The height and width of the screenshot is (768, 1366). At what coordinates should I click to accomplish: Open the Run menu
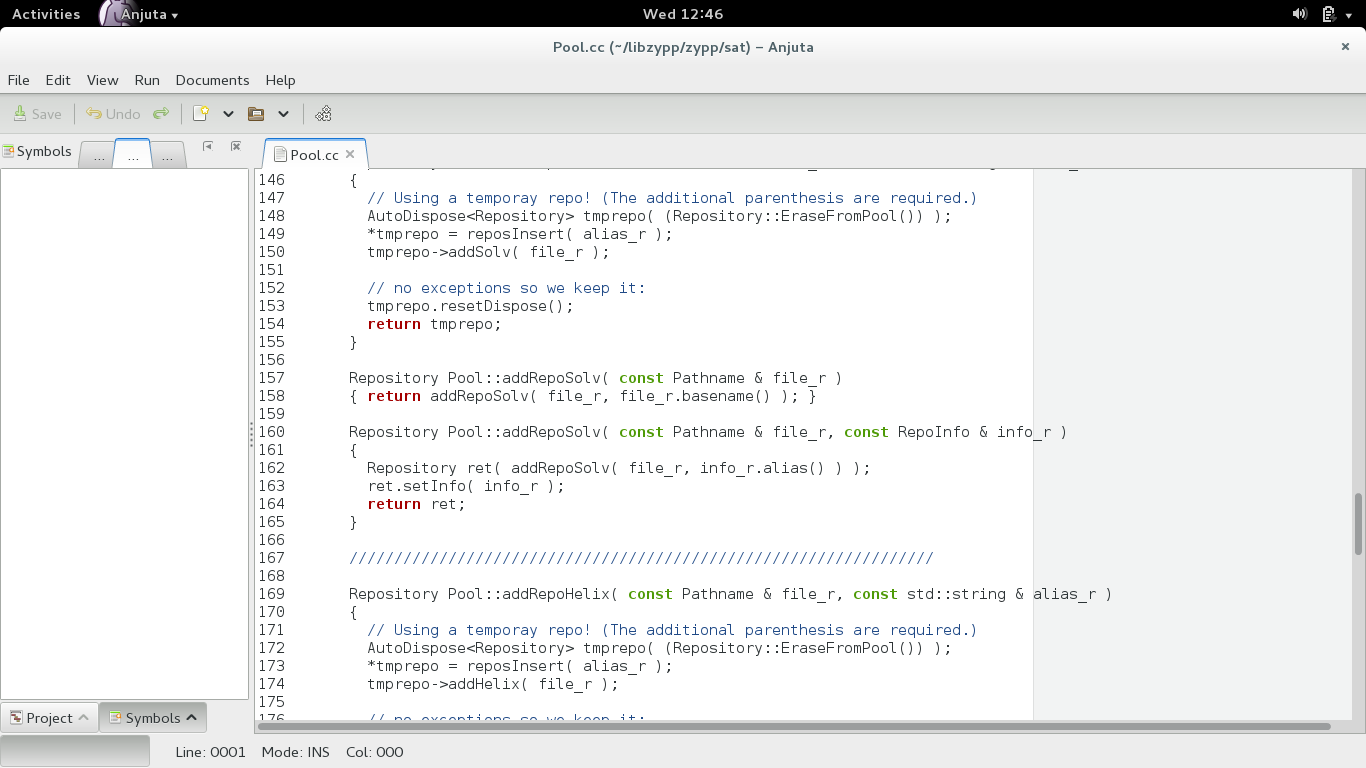point(147,80)
